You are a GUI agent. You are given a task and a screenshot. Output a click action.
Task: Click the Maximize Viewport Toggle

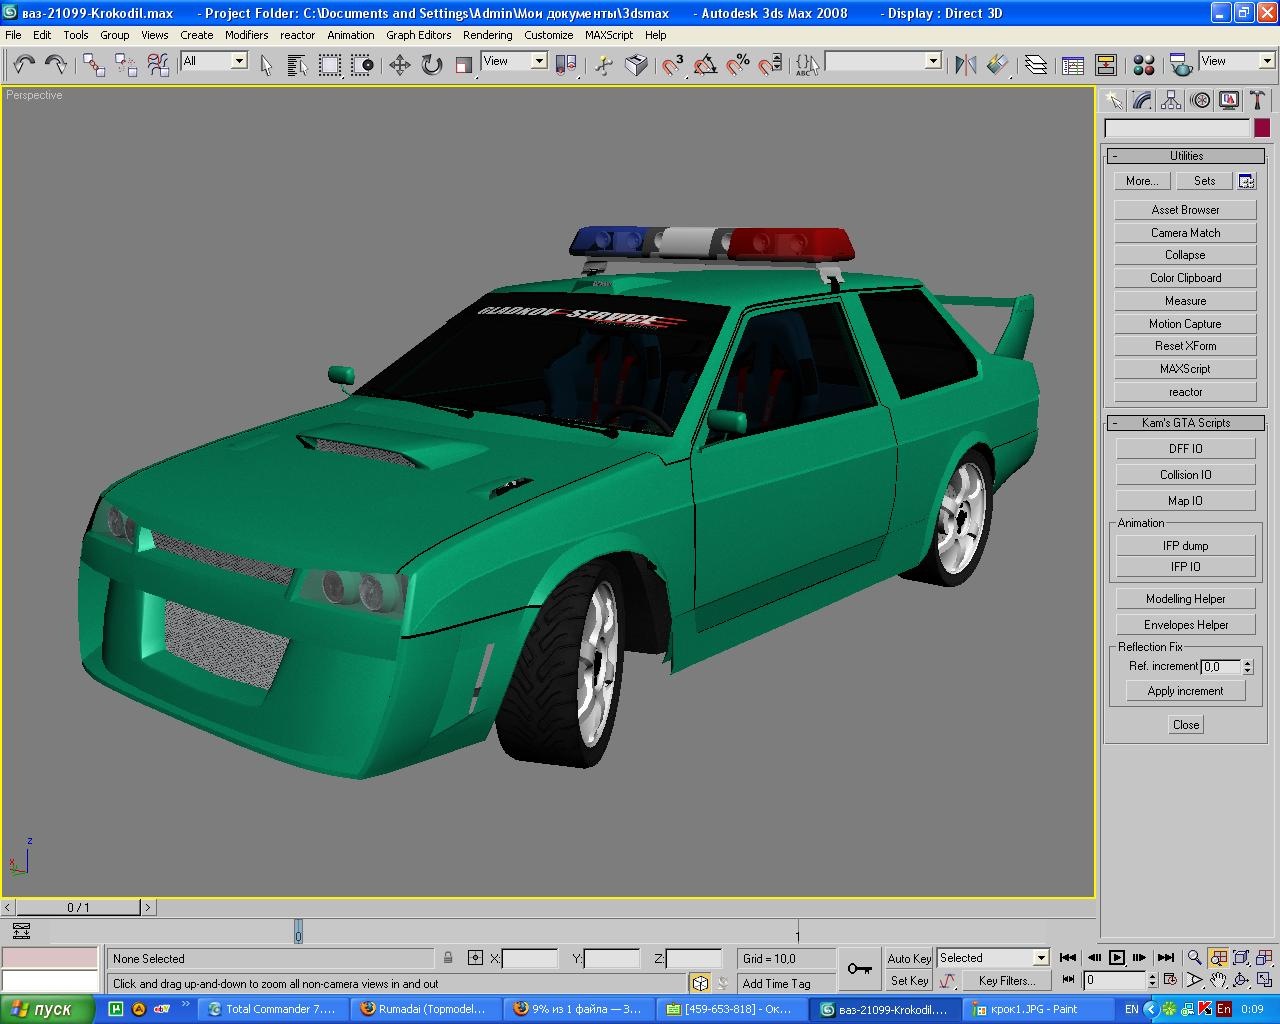coord(1265,980)
